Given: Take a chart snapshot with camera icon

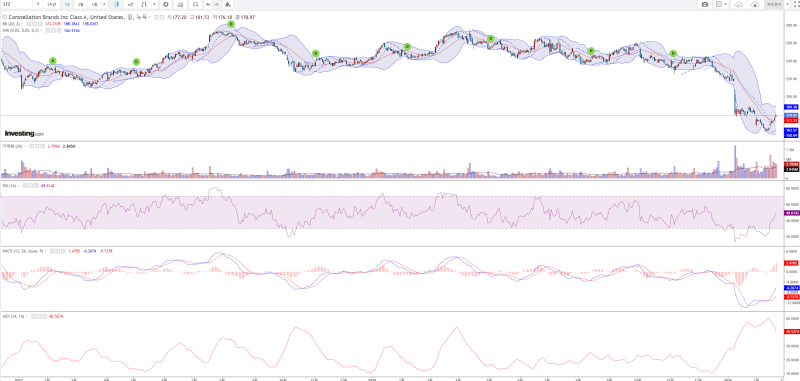Looking at the screenshot, I should coord(705,4).
